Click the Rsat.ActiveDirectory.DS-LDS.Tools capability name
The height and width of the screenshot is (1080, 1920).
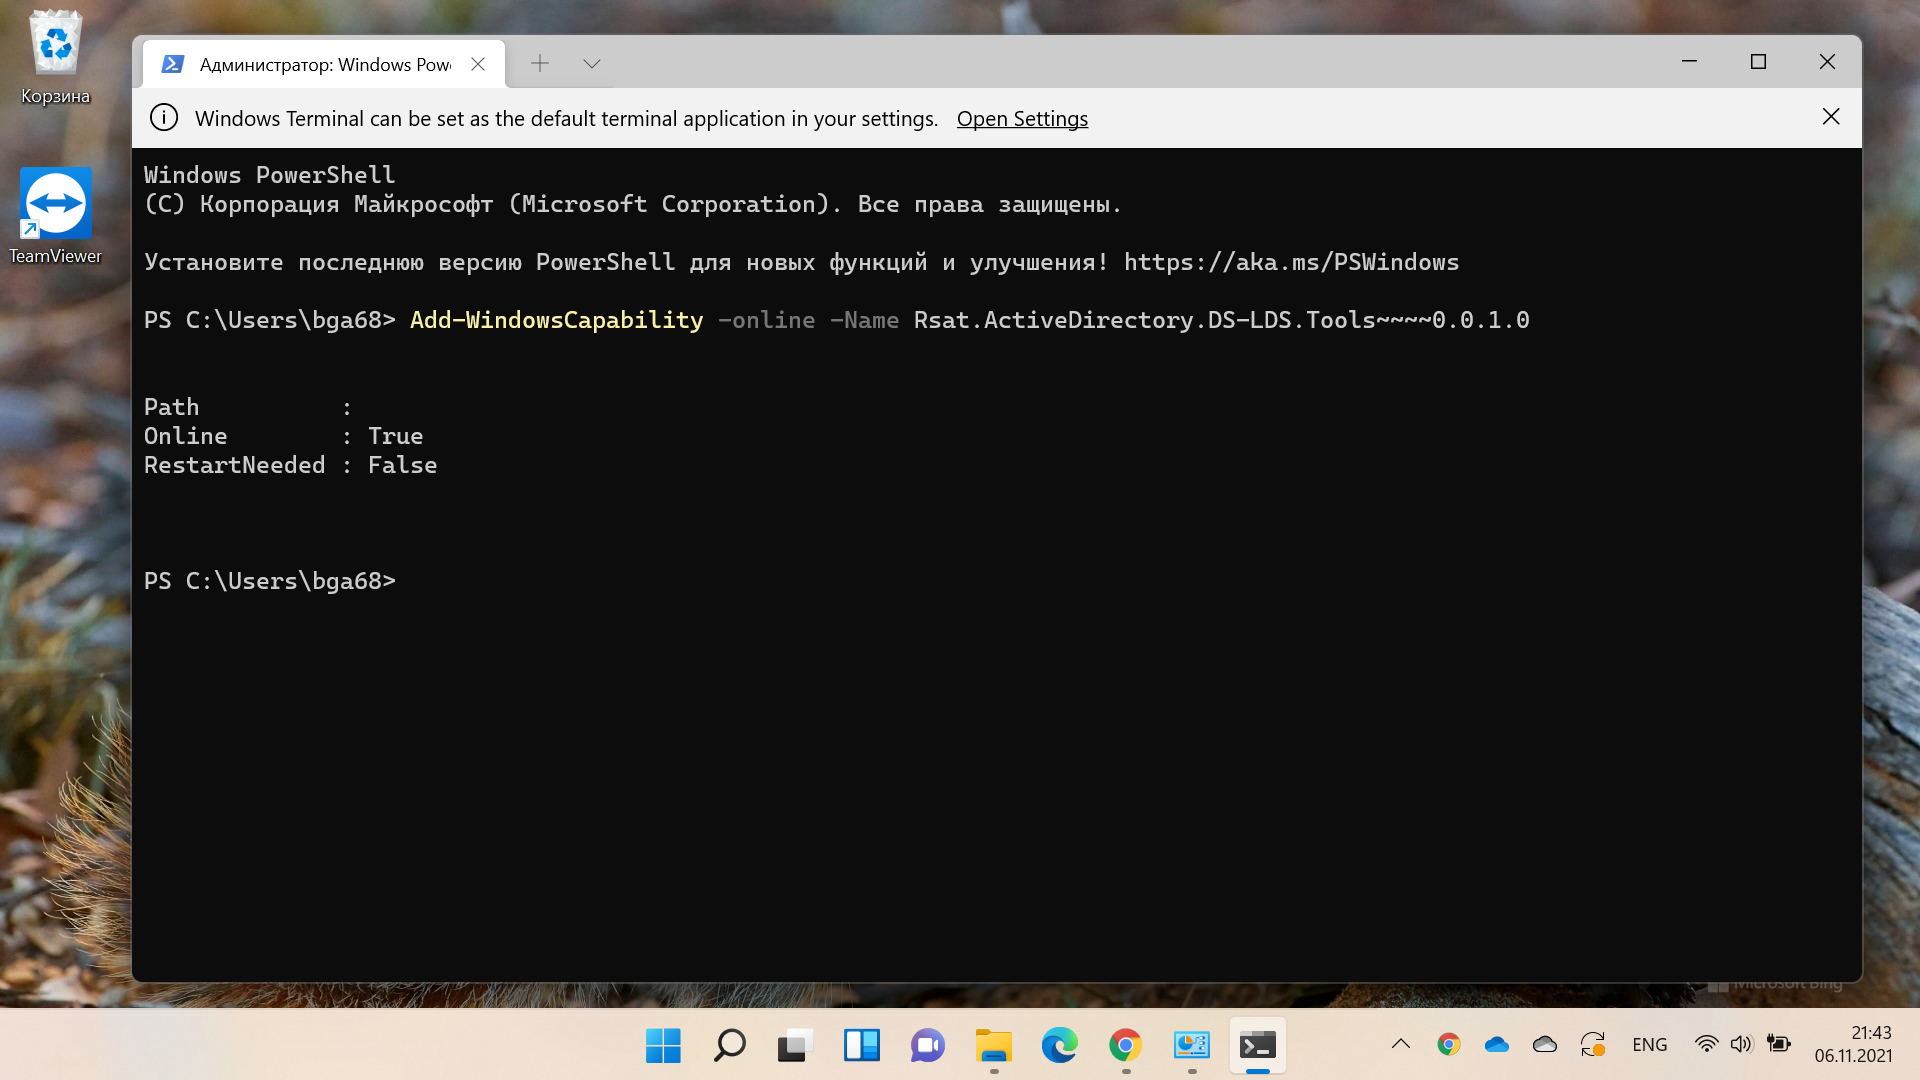[x=1221, y=320]
